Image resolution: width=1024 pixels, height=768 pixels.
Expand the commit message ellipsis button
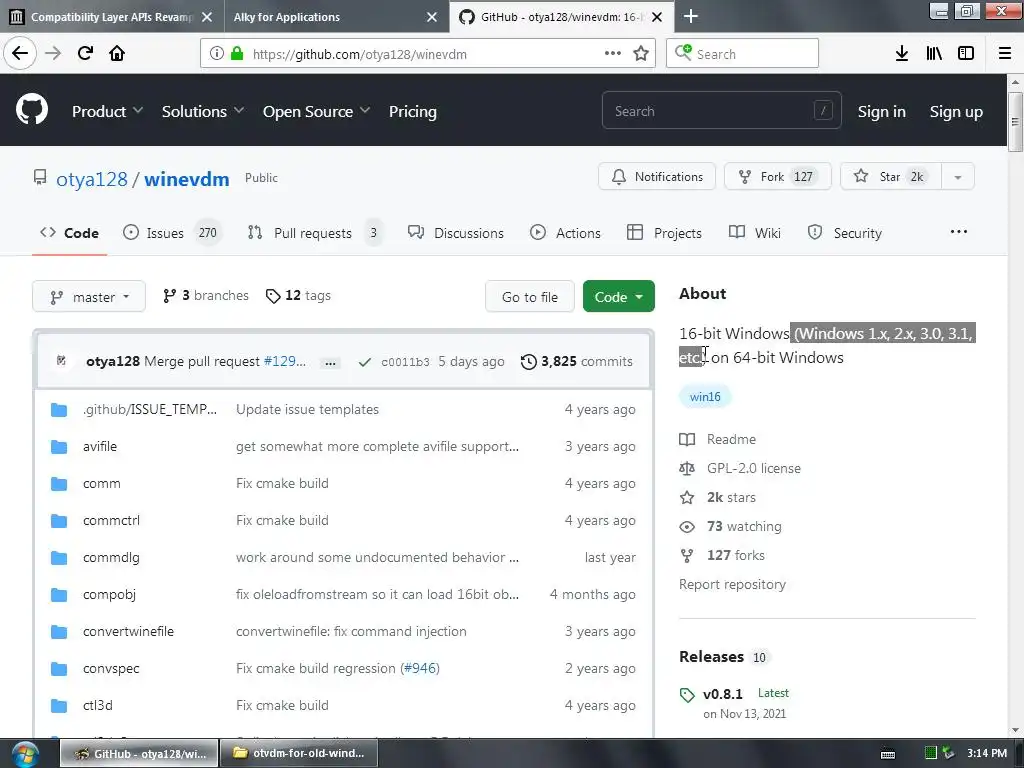point(330,362)
